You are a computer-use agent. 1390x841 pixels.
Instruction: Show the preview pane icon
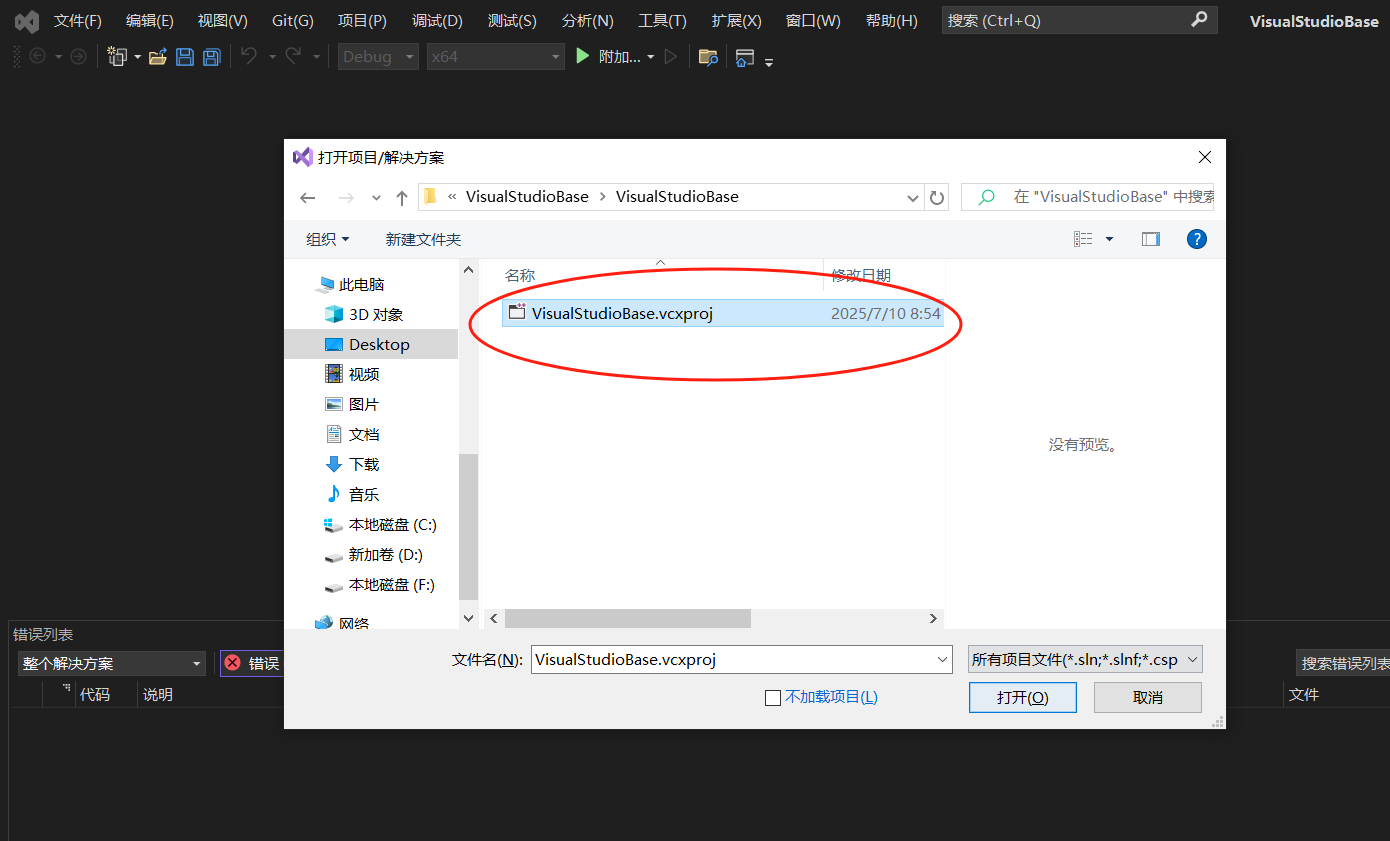coord(1151,239)
